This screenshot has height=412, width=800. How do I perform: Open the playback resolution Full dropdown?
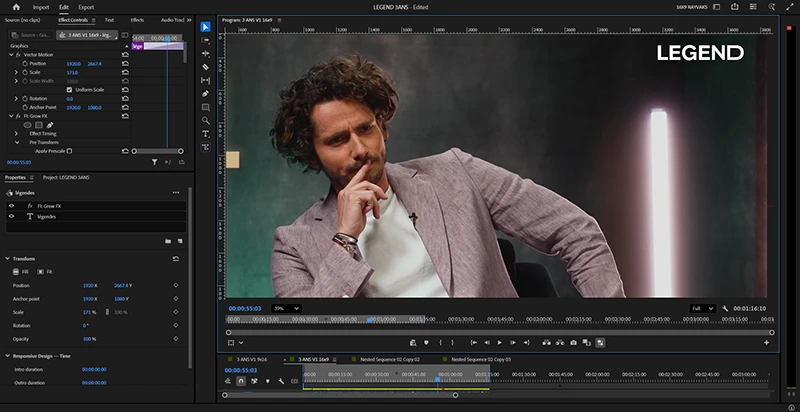(x=703, y=308)
